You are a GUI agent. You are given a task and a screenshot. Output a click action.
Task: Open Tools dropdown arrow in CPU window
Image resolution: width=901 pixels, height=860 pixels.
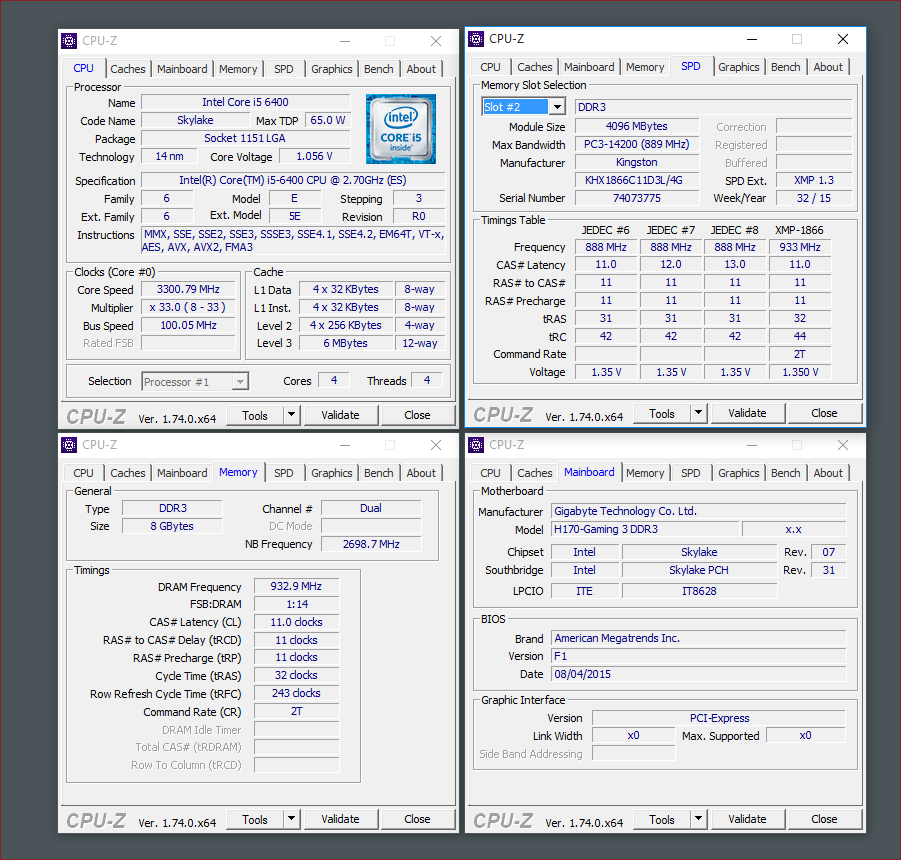[291, 415]
